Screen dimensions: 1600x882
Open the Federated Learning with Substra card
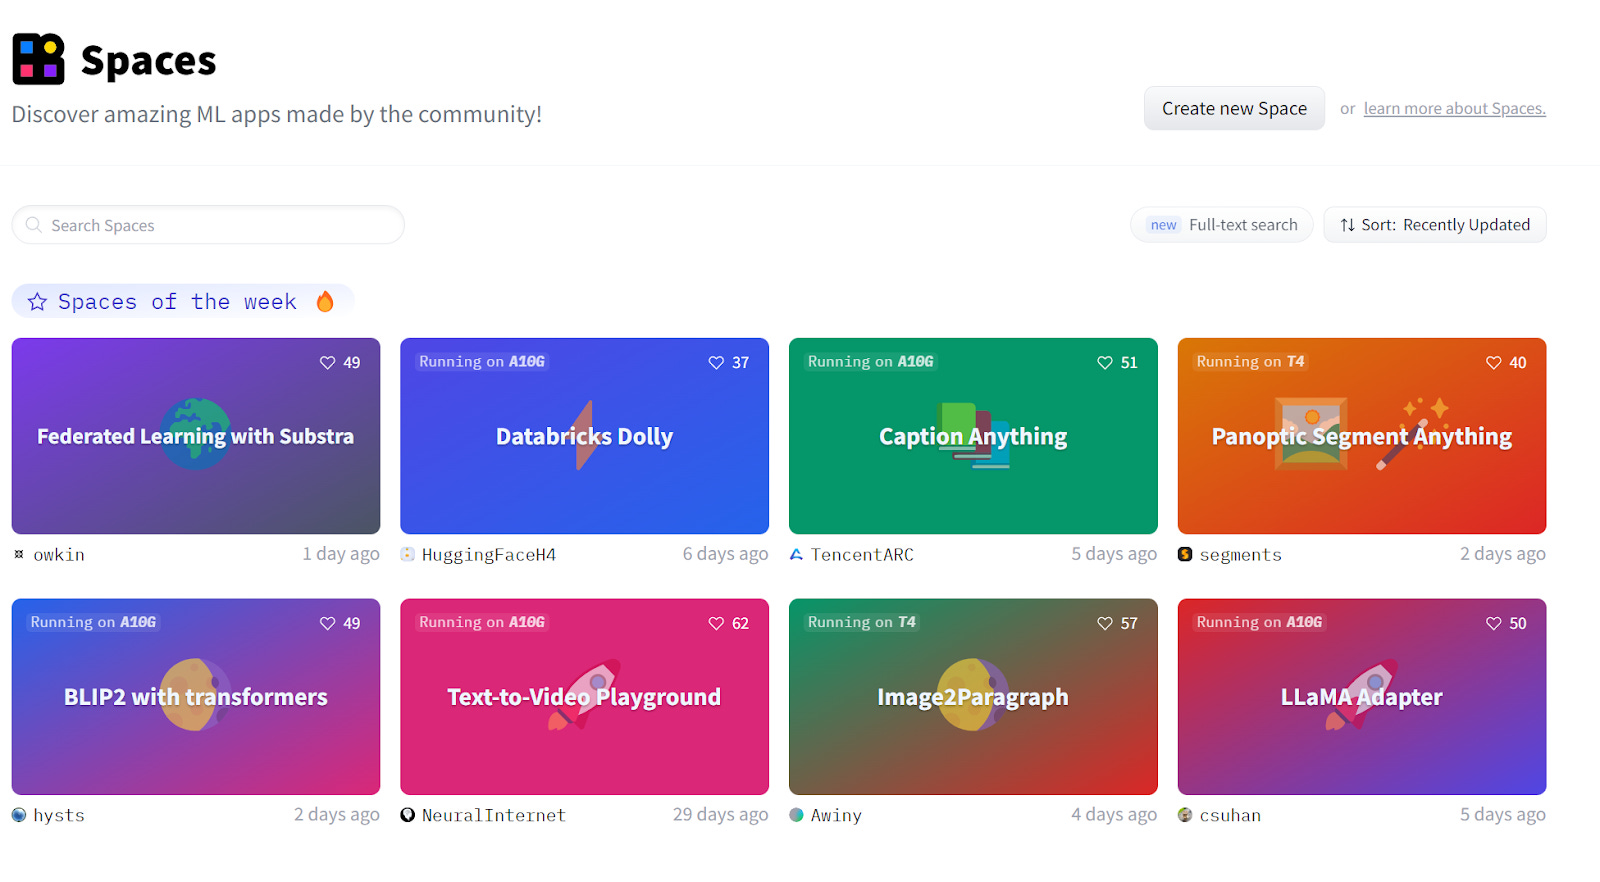pos(196,436)
